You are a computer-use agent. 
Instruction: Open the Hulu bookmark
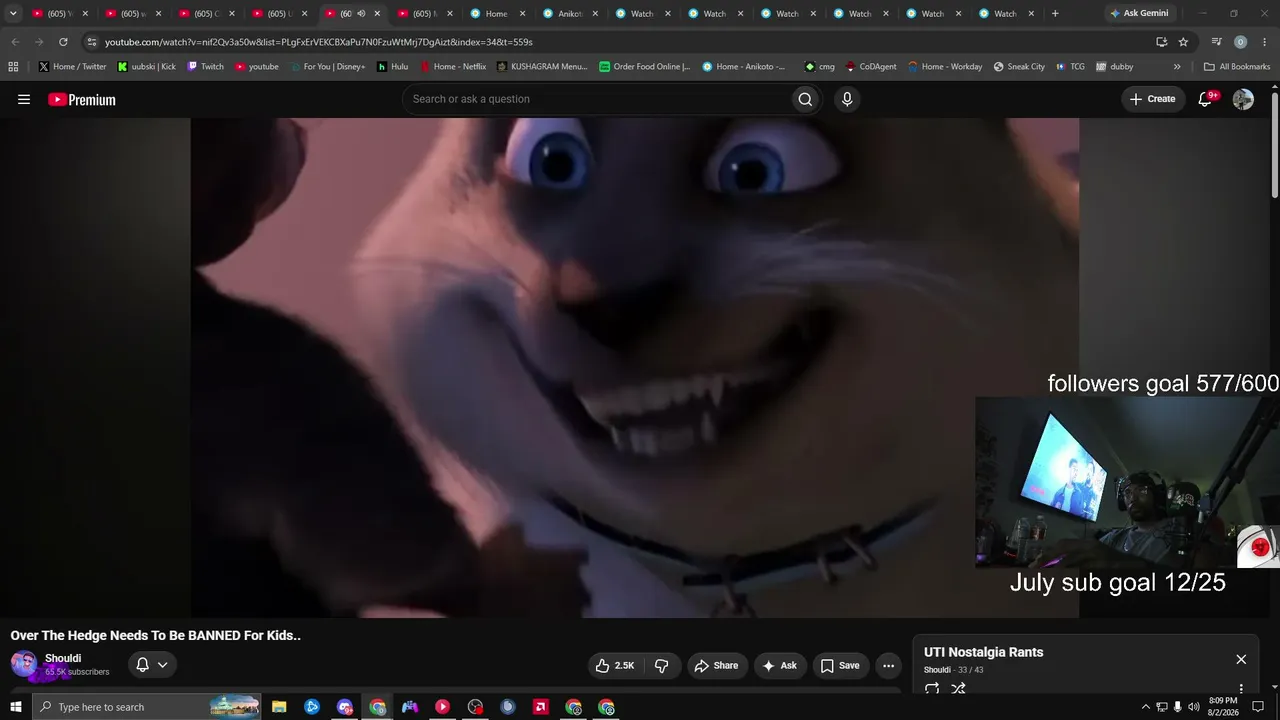point(393,67)
